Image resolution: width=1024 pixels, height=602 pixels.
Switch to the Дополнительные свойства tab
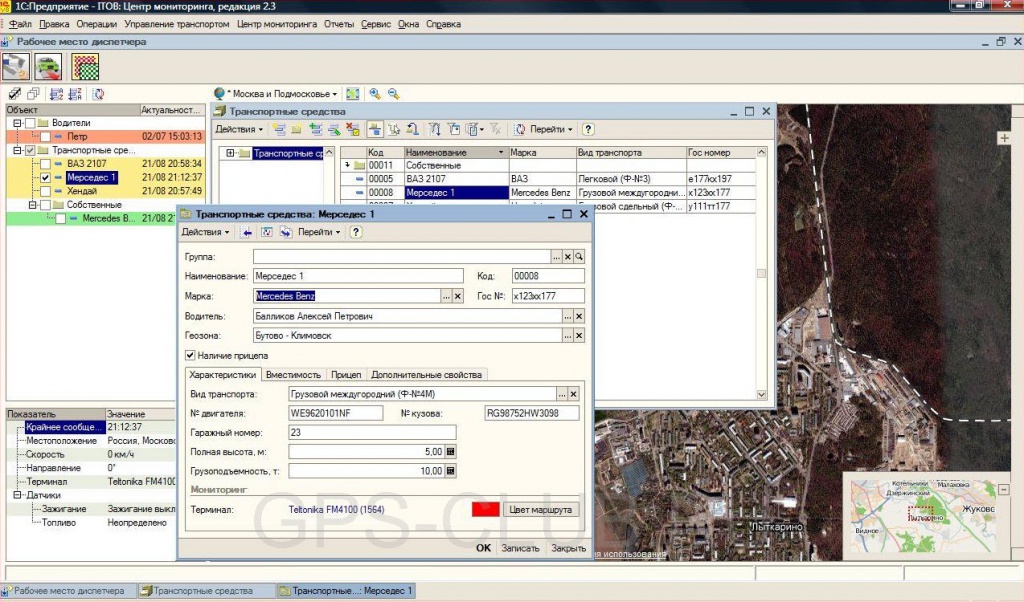[426, 375]
